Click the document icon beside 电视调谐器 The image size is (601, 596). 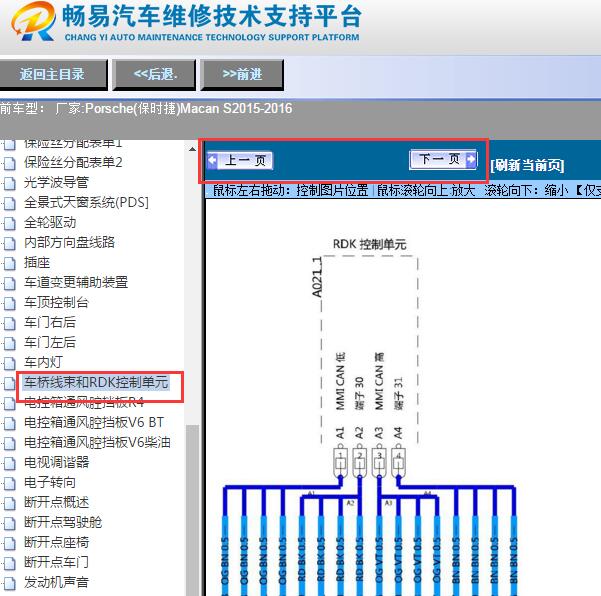[x=10, y=463]
